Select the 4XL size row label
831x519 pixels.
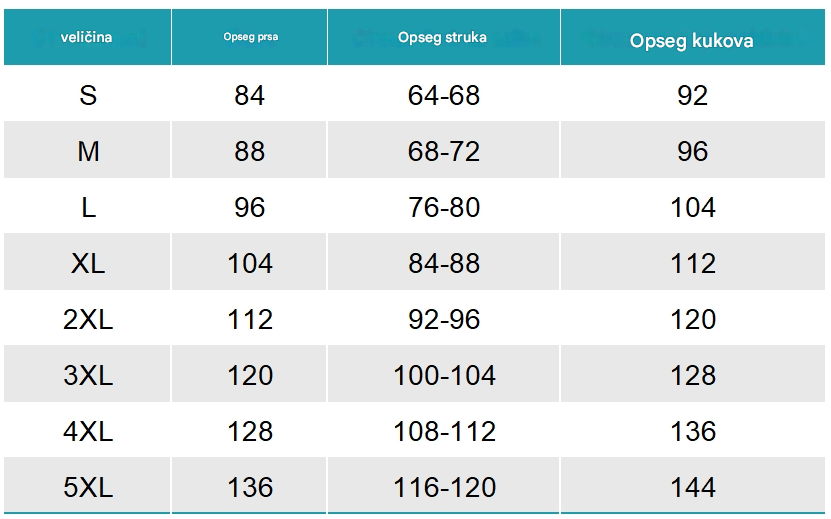pos(87,430)
